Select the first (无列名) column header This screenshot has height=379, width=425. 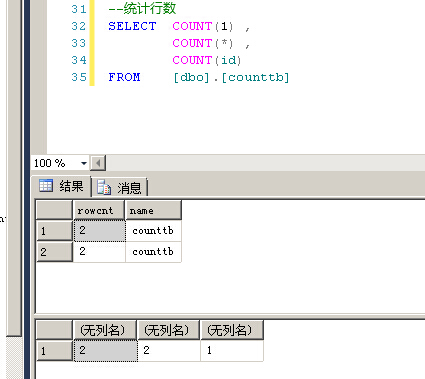coord(105,330)
